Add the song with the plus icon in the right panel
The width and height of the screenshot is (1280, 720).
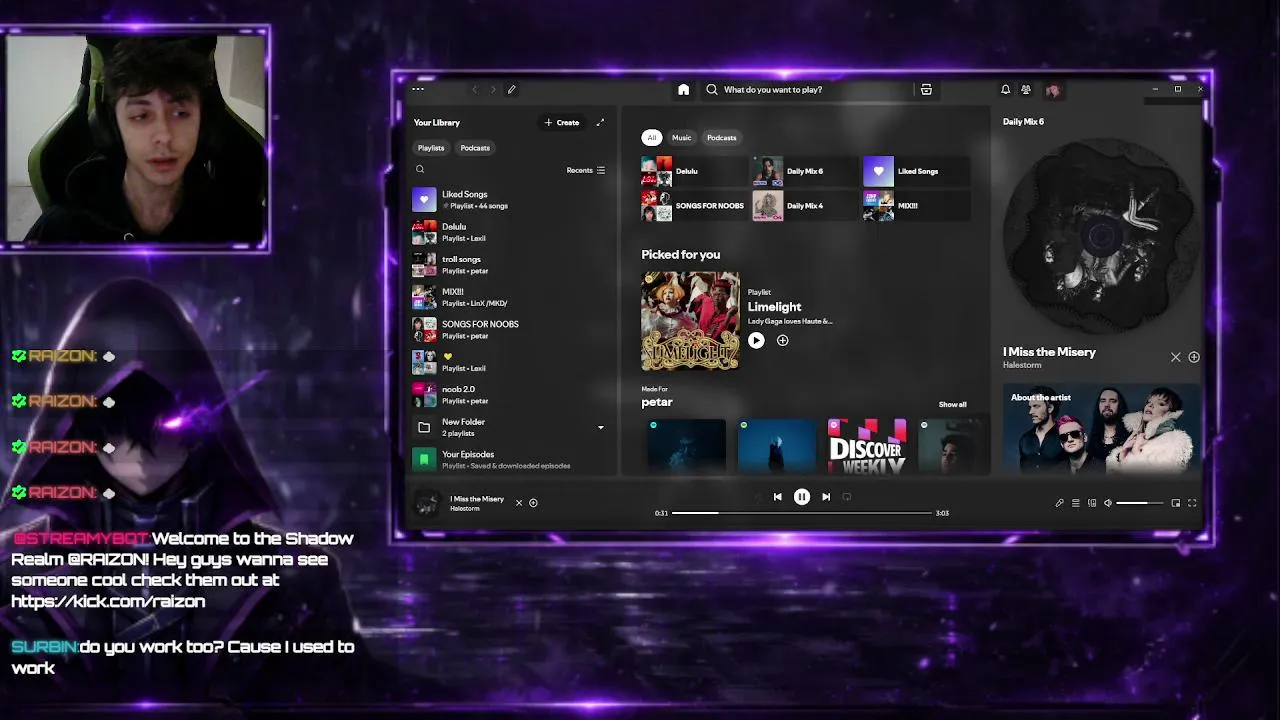click(x=1193, y=357)
